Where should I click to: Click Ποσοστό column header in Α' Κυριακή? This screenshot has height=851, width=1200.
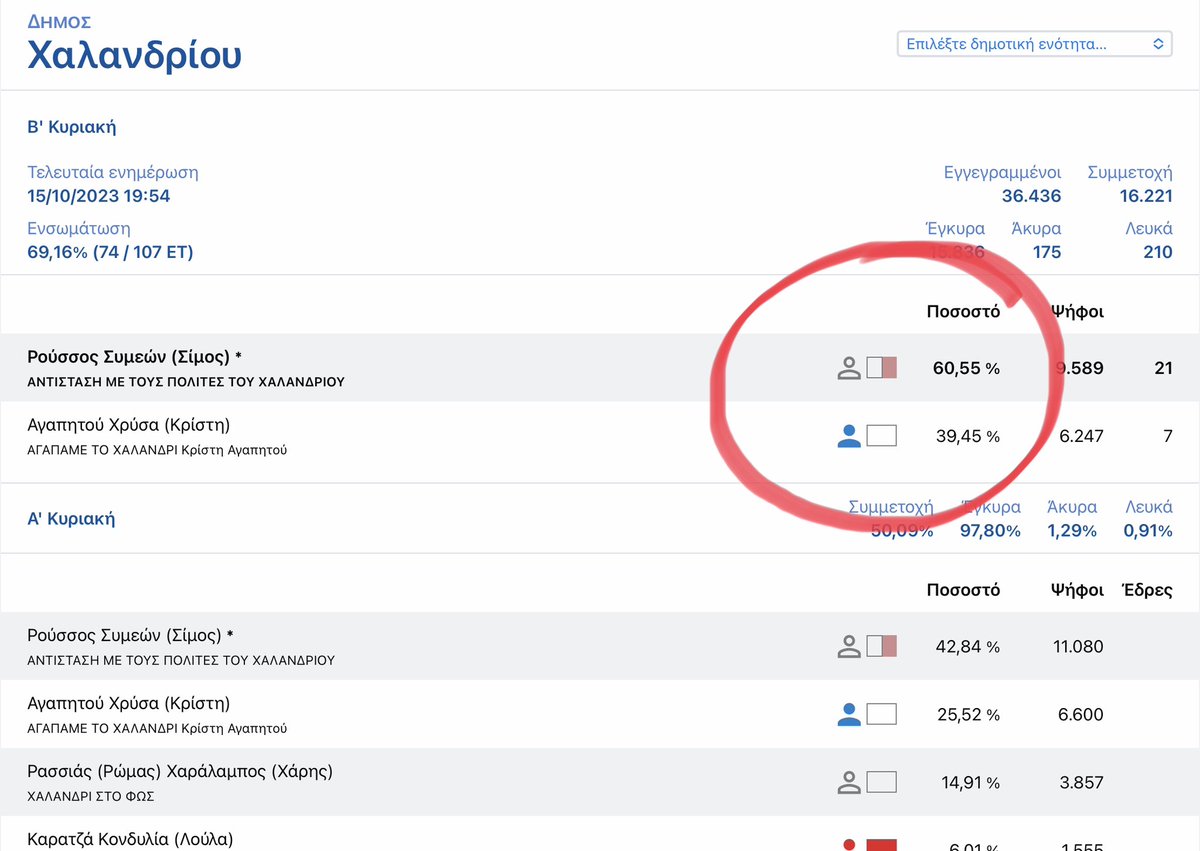pyautogui.click(x=963, y=590)
